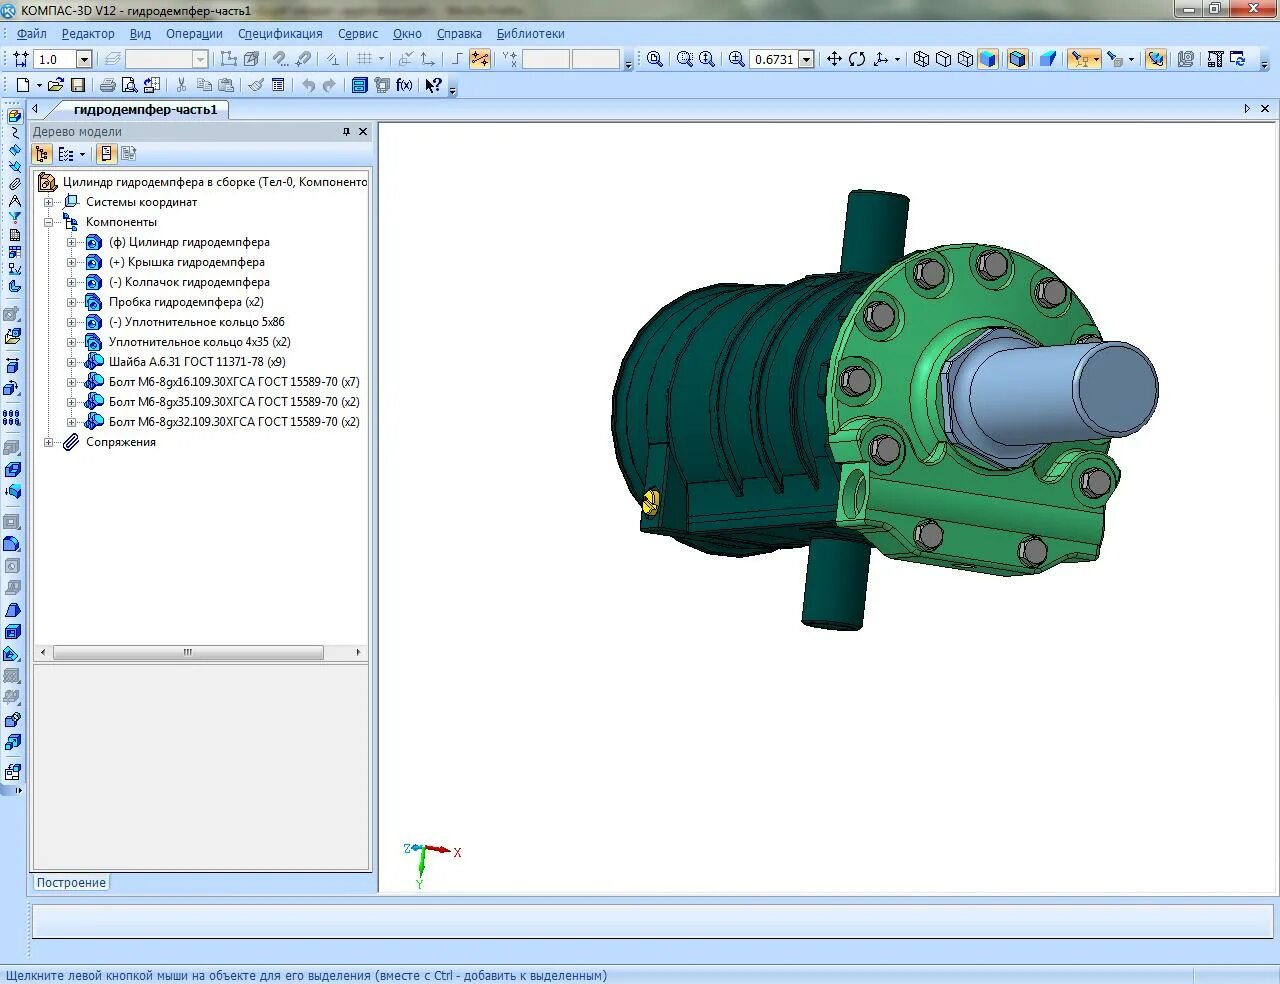
Task: Select Уплотнительное кольцо 4x35 (x2) in tree
Action: tap(199, 342)
